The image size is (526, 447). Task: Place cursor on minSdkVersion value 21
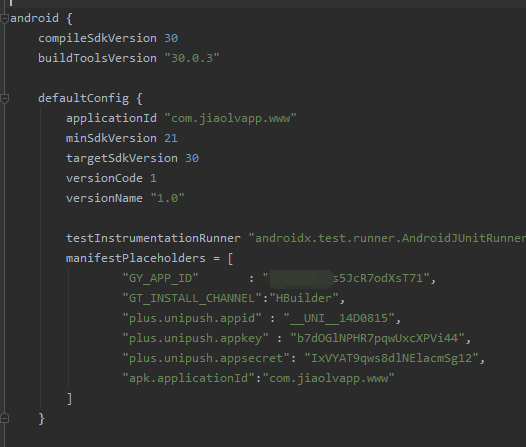[171, 138]
